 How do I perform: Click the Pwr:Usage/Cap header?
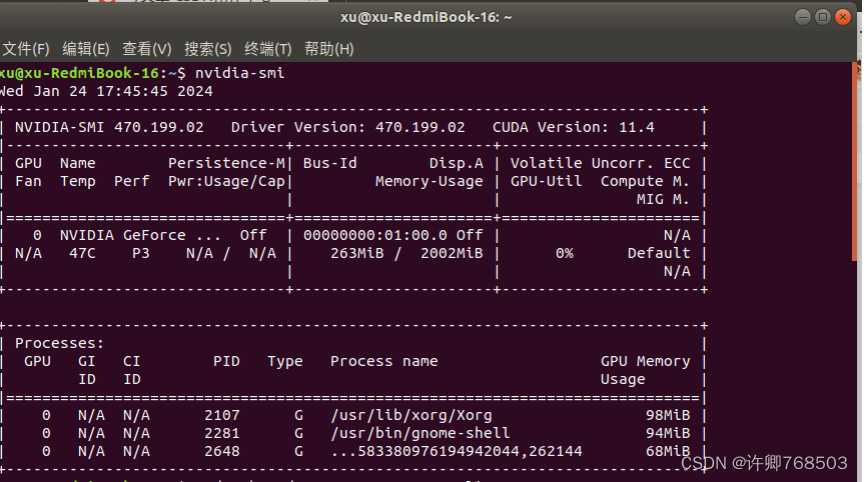tap(226, 181)
